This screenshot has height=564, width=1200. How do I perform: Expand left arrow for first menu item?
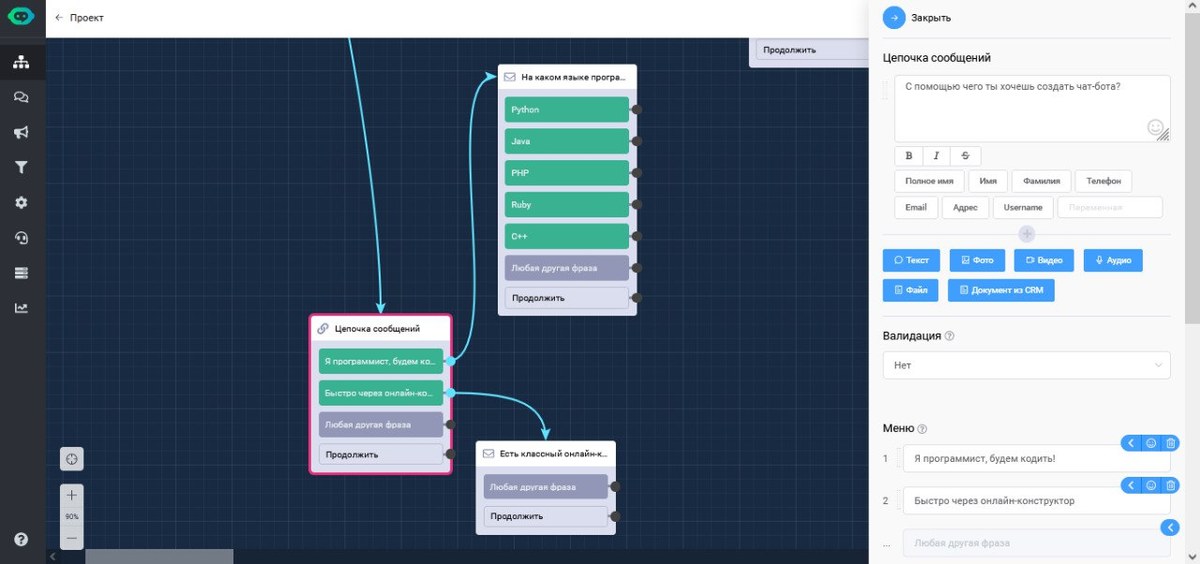tap(1131, 443)
